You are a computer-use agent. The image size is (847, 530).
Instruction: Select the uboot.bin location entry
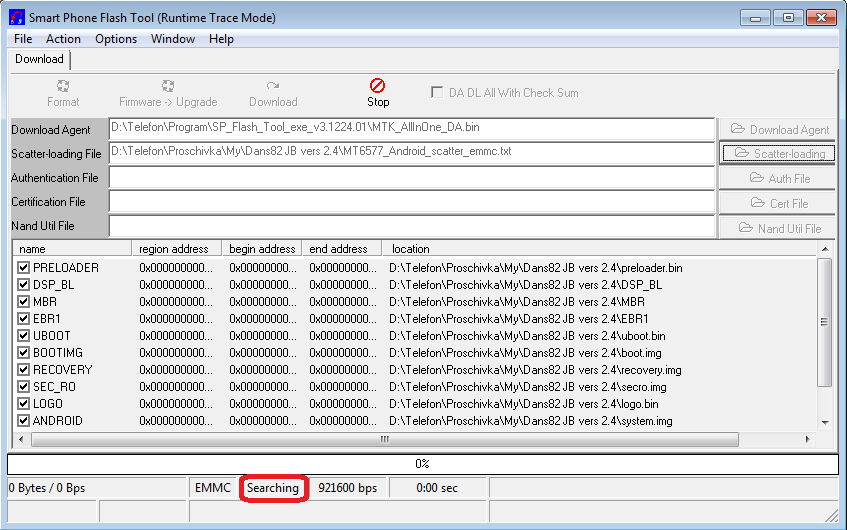(x=527, y=336)
